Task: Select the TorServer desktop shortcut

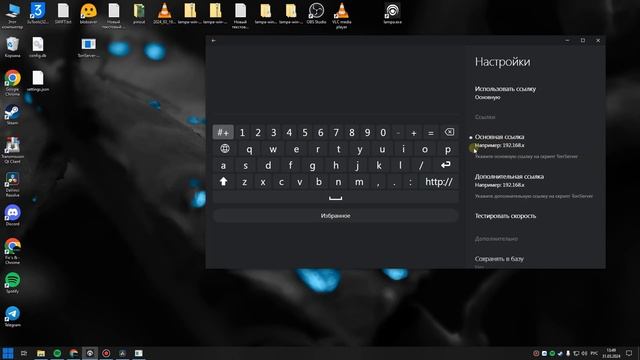Action: [x=88, y=47]
